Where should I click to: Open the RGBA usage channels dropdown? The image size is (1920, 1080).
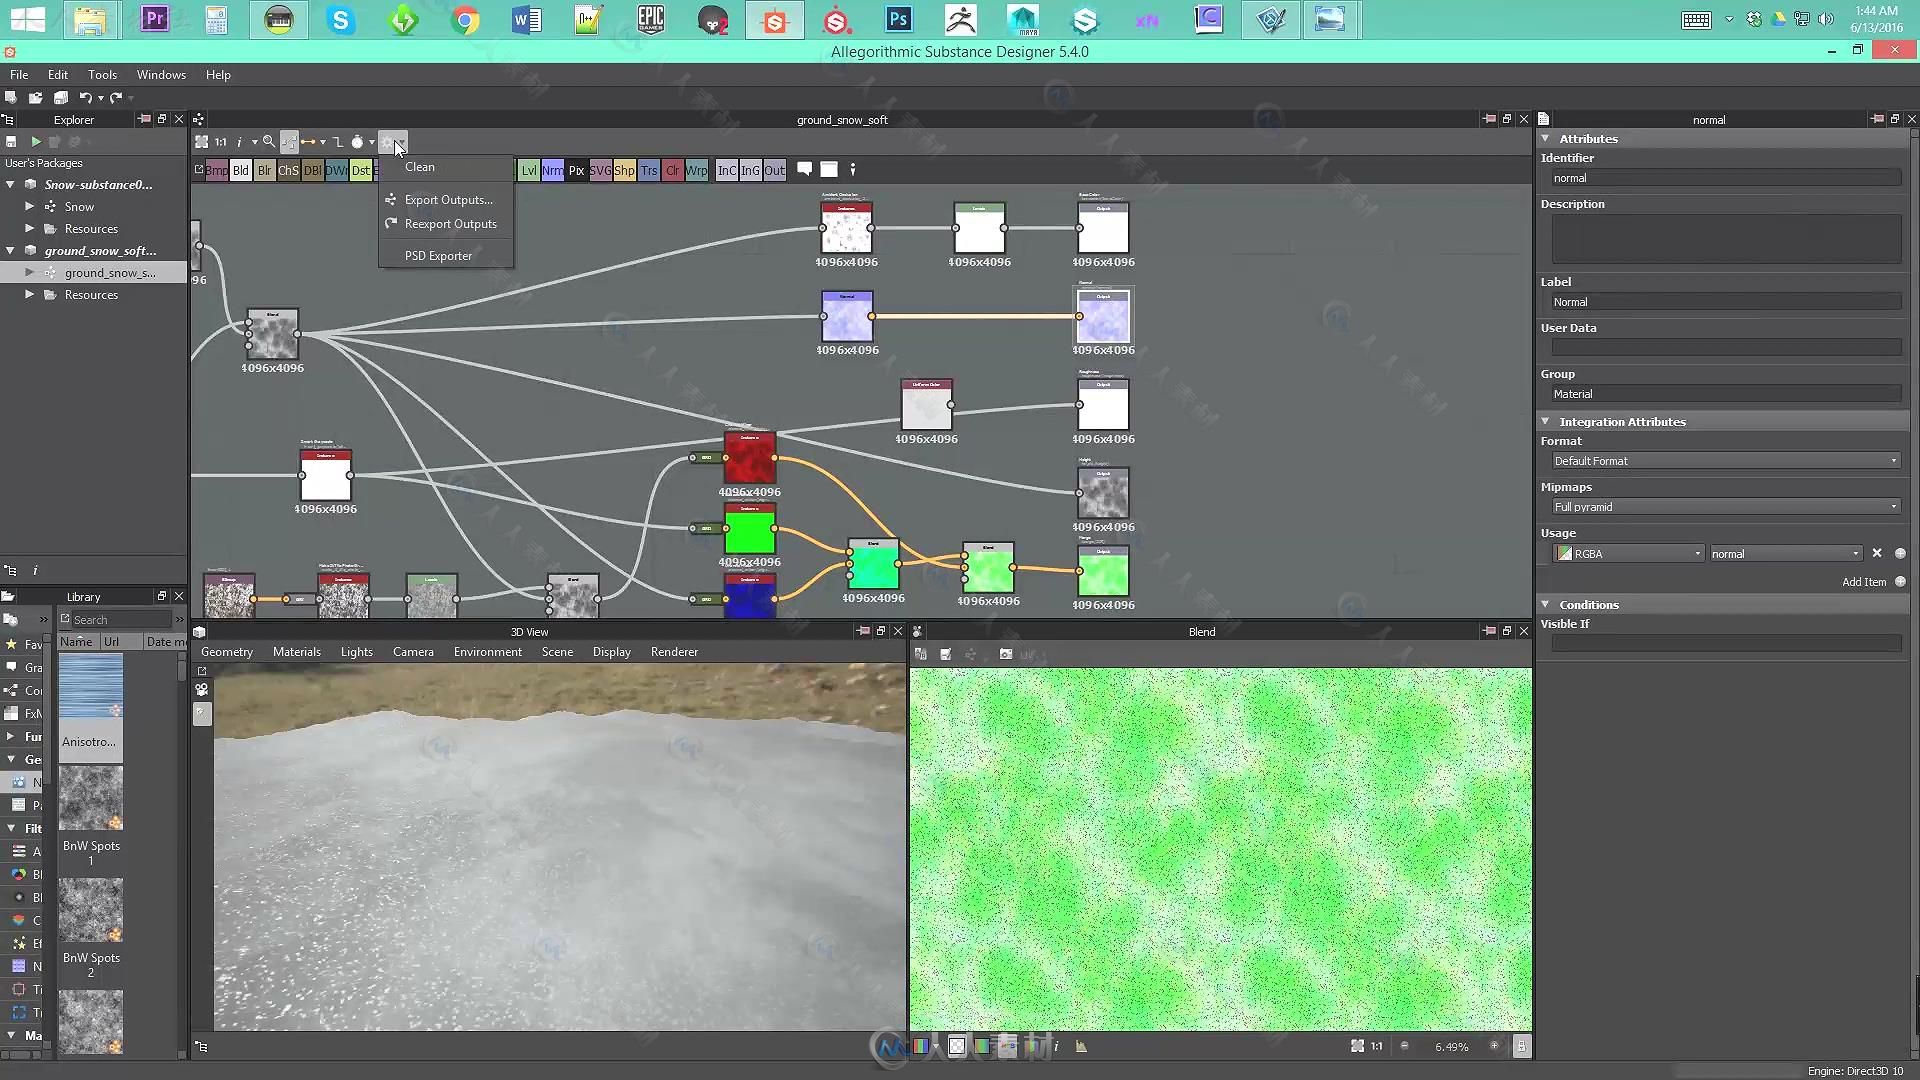pos(1629,553)
